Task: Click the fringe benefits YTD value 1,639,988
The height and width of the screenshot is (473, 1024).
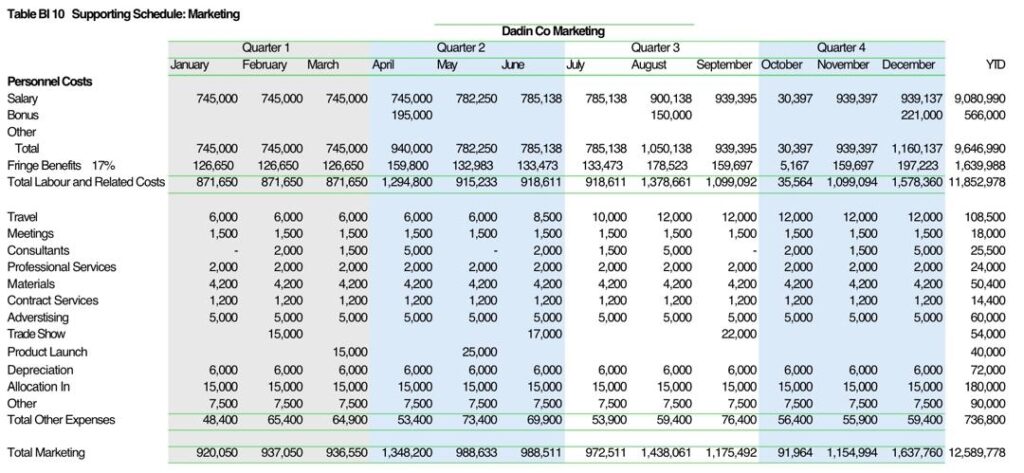Action: click(980, 165)
